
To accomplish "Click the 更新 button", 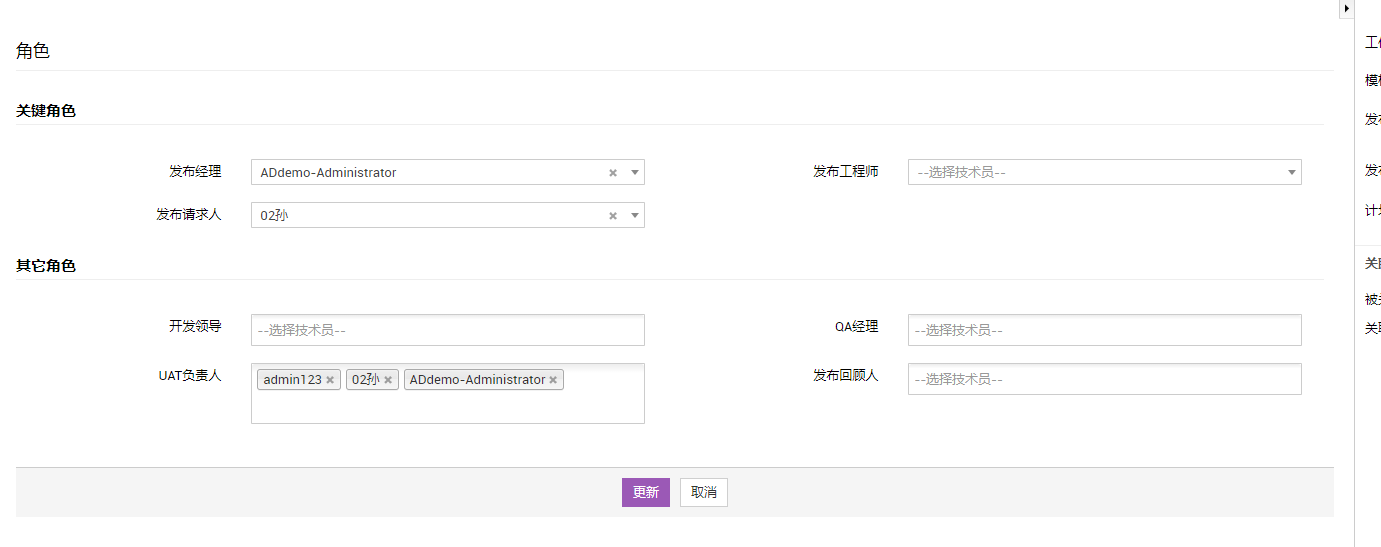I will pyautogui.click(x=645, y=492).
